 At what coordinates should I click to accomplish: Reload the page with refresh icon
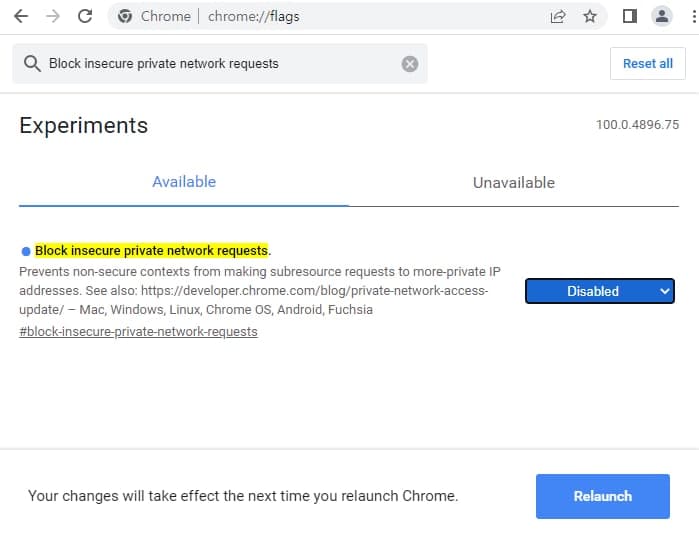(x=85, y=16)
